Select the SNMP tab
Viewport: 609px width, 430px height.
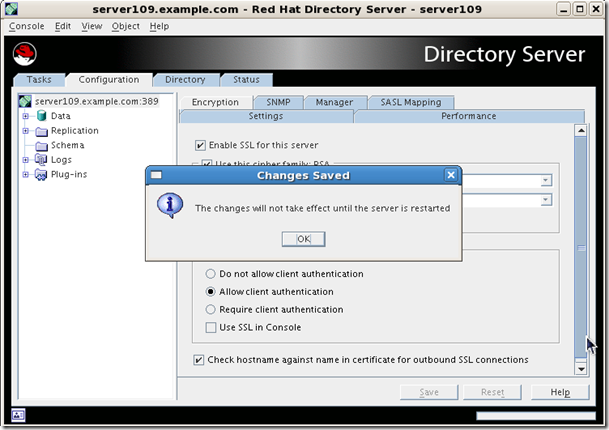click(x=278, y=102)
